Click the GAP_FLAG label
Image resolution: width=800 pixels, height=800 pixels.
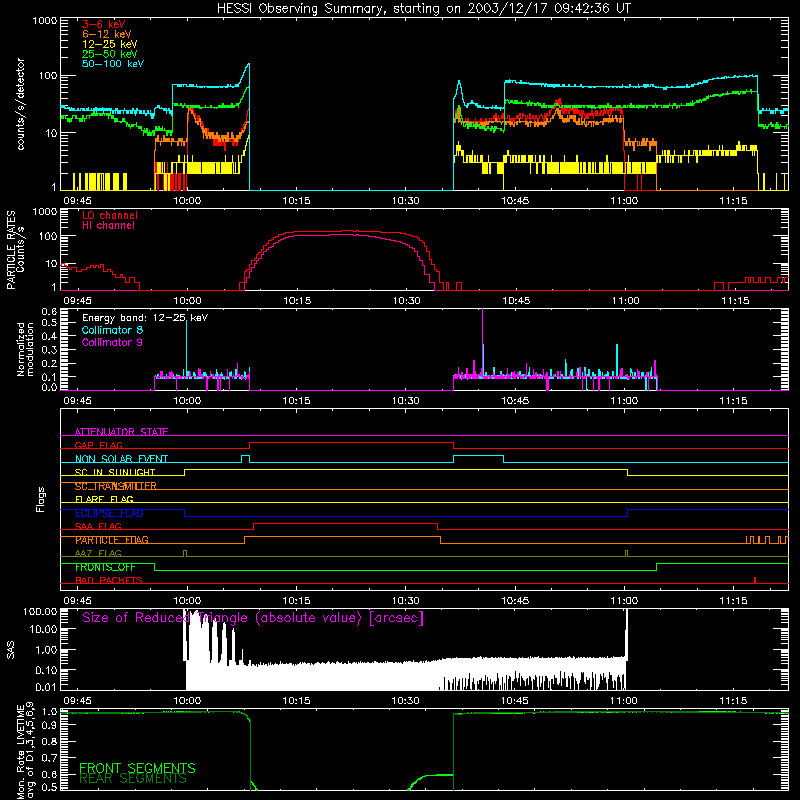(x=98, y=445)
